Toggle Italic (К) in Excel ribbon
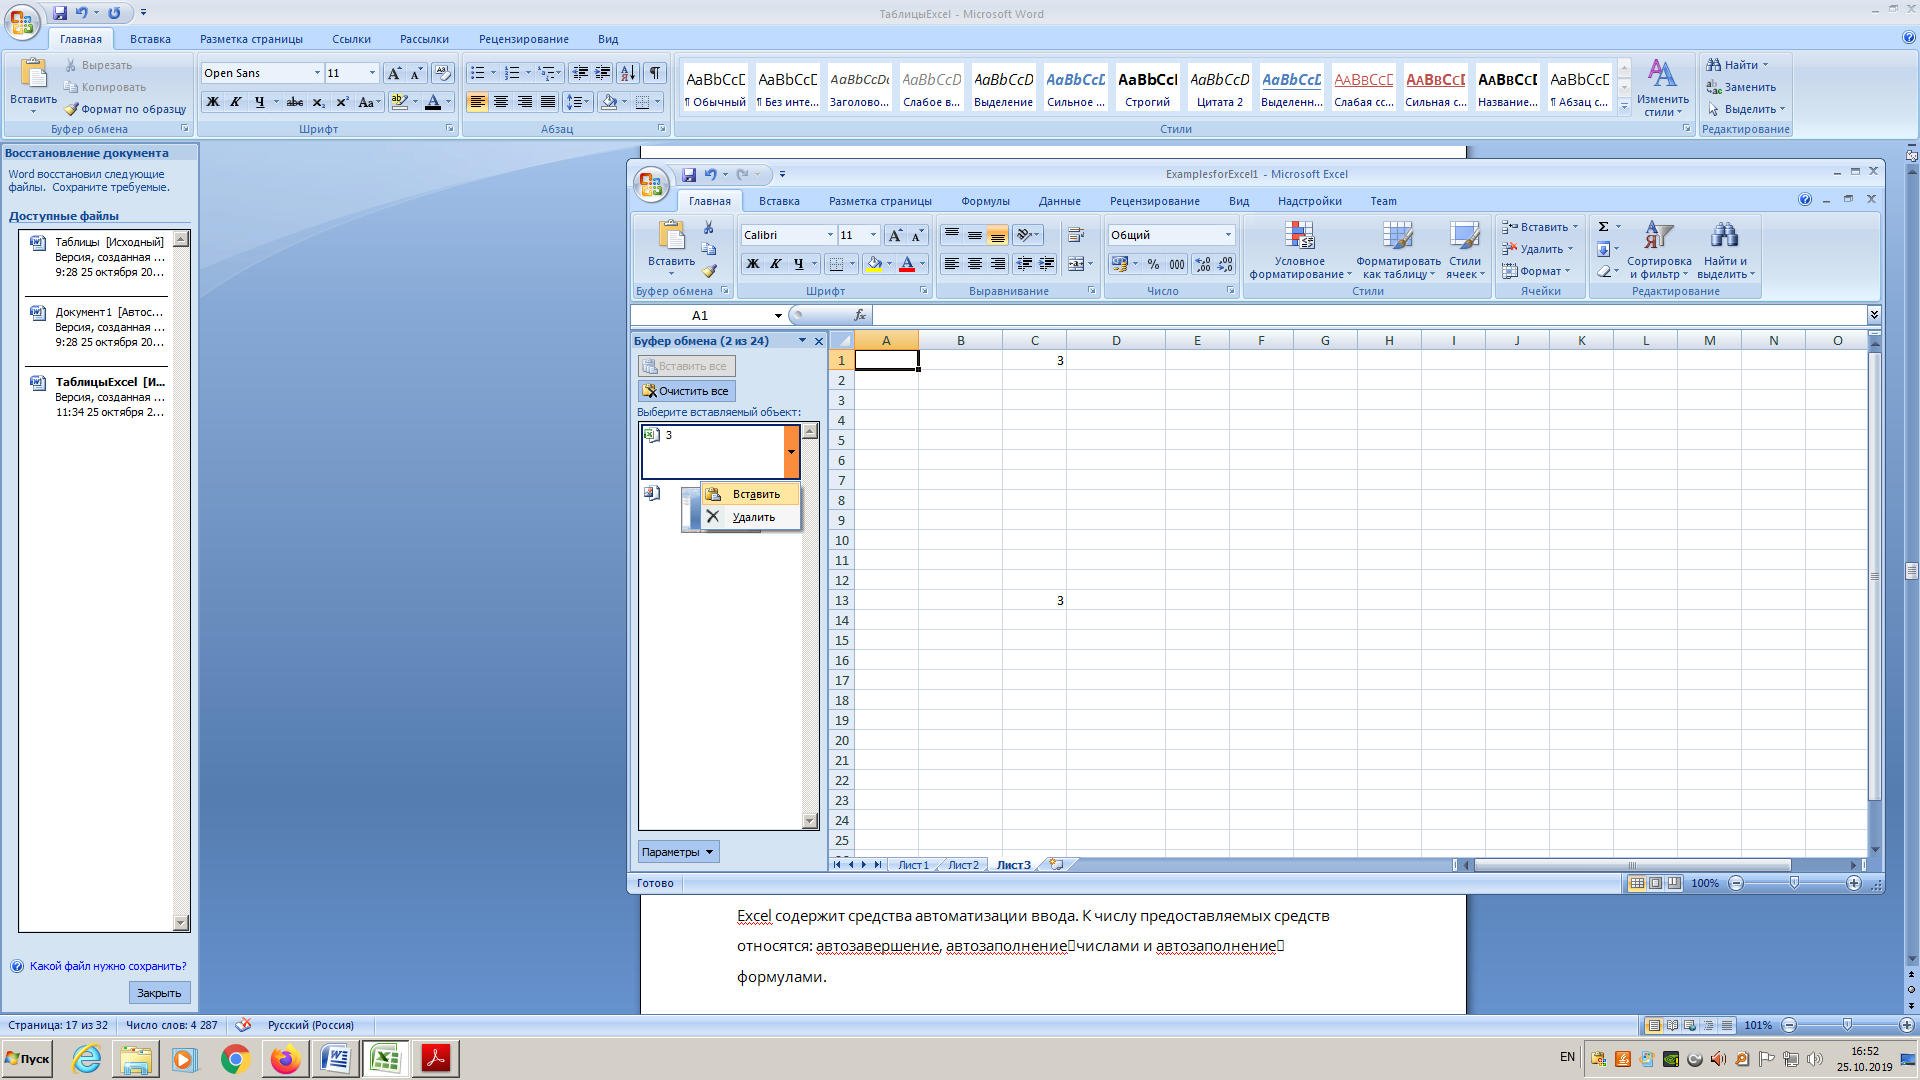The height and width of the screenshot is (1080, 1920). tap(776, 264)
